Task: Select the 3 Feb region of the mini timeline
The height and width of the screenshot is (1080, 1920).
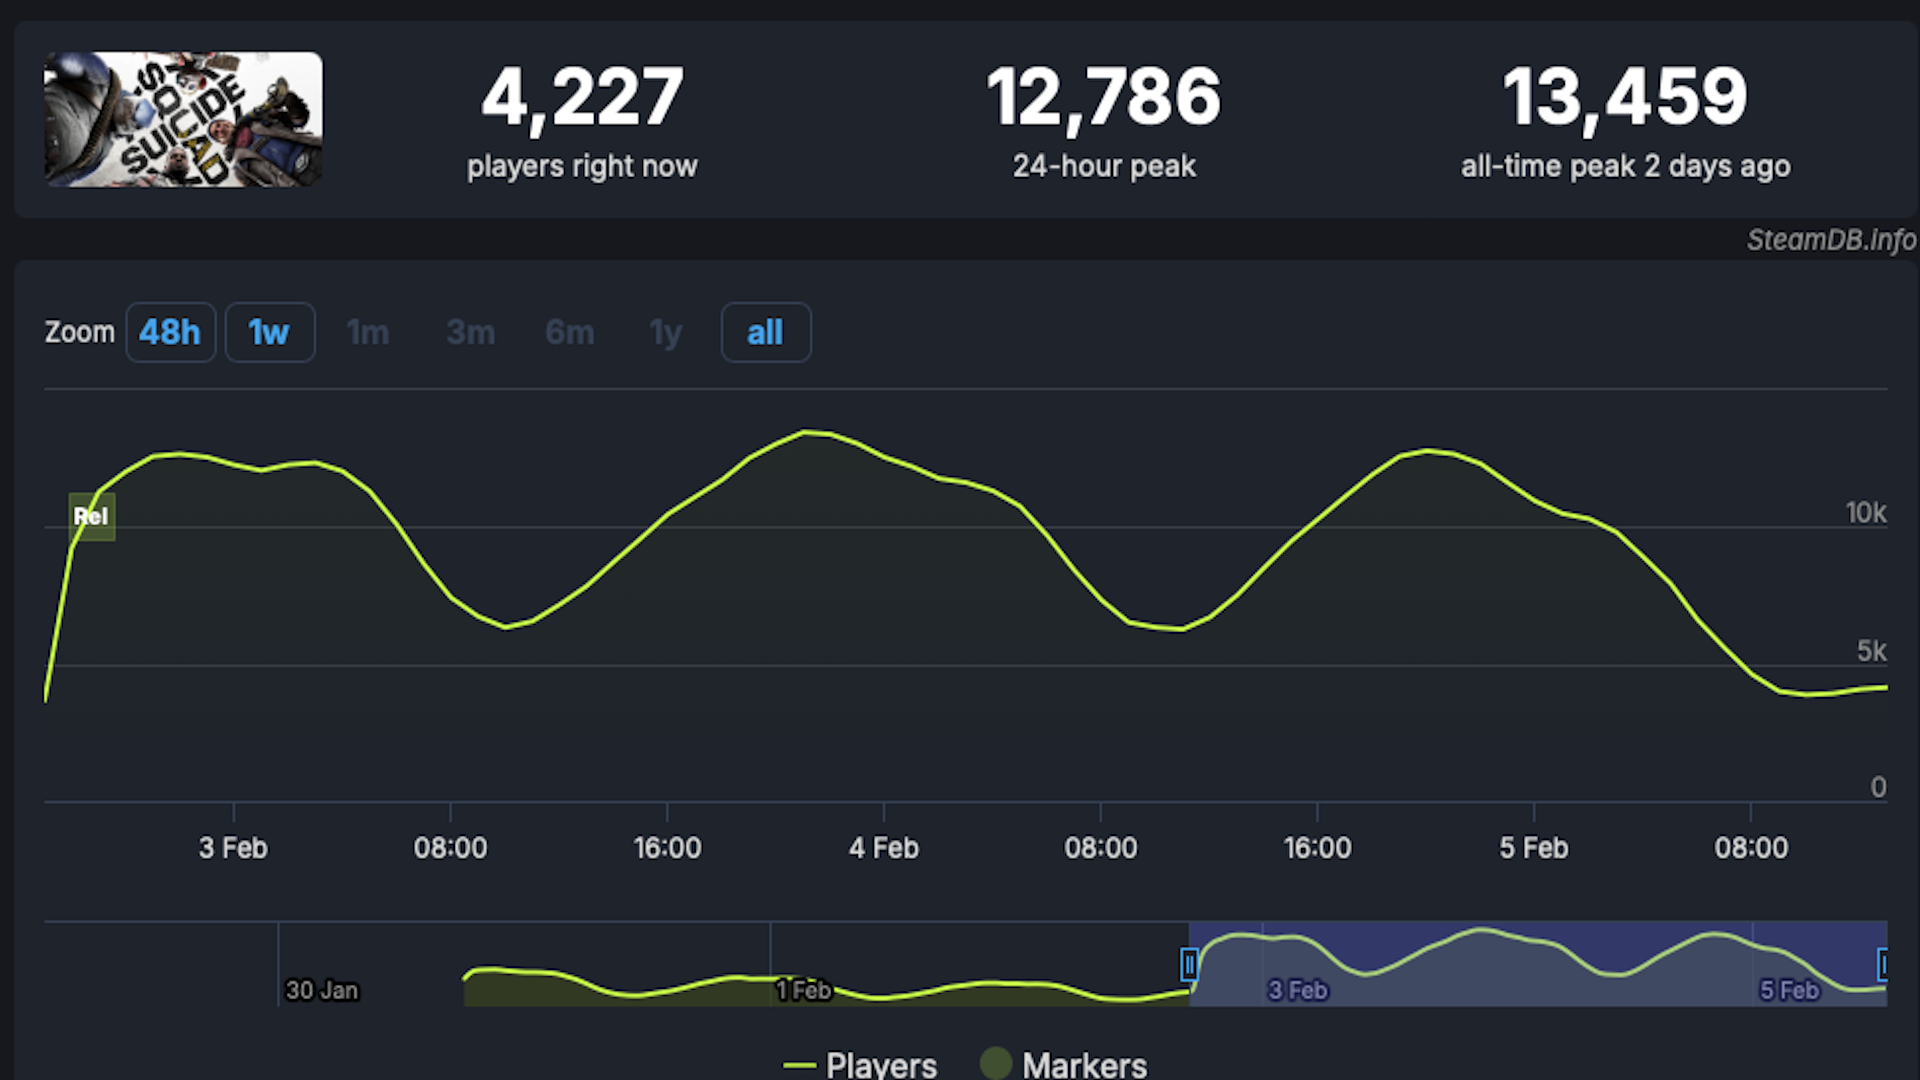Action: click(1297, 989)
